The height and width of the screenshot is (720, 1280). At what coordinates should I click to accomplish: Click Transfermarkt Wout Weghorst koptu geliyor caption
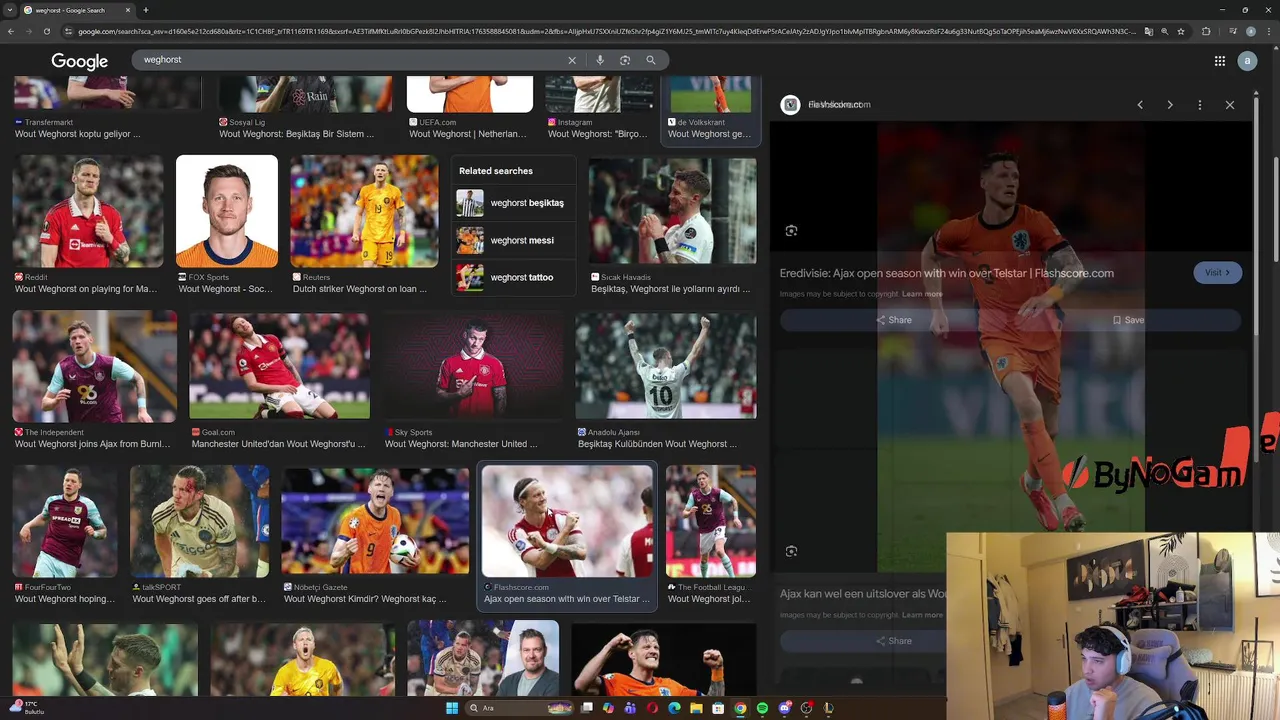[x=77, y=134]
